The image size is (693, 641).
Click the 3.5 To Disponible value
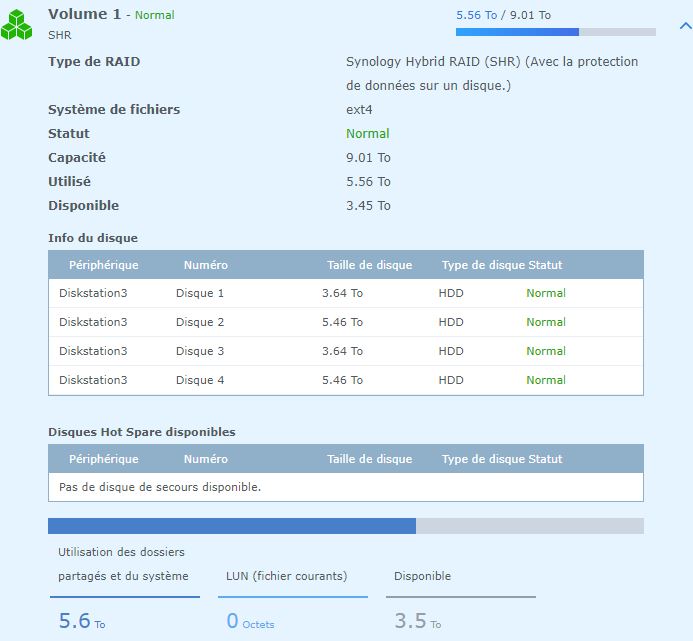418,621
